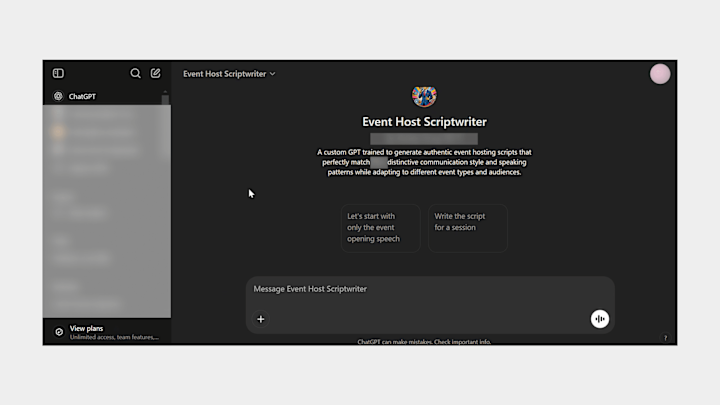
Task: Choose 'Write the script for a session' prompt
Action: tap(467, 228)
